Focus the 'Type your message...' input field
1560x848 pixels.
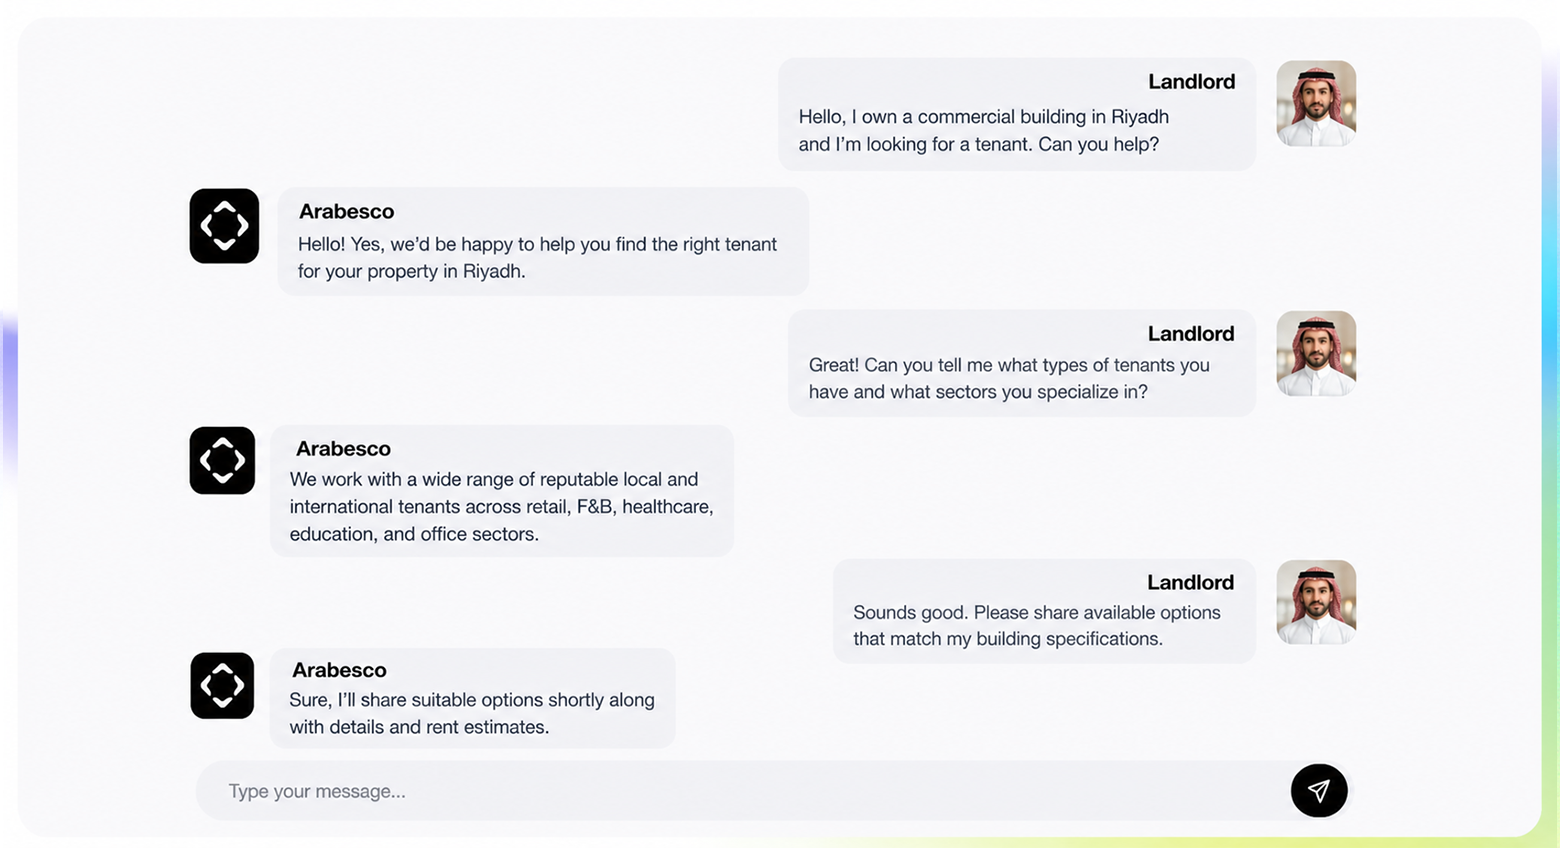742,791
